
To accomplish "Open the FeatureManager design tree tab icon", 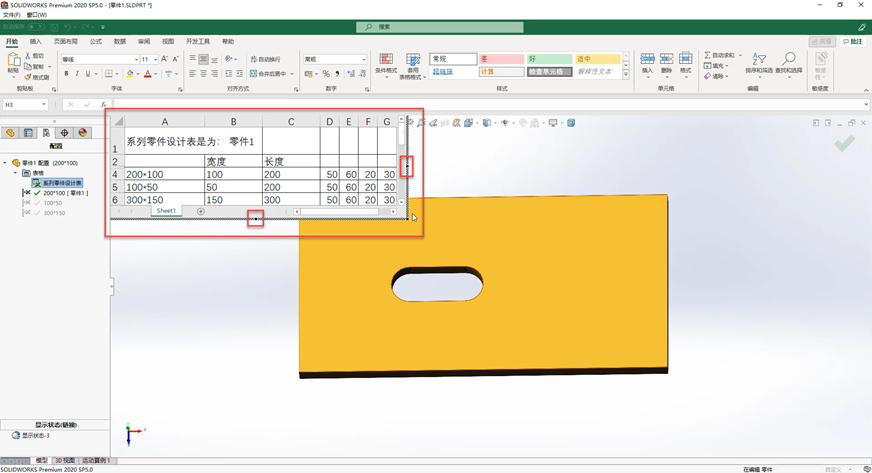I will click(x=10, y=133).
